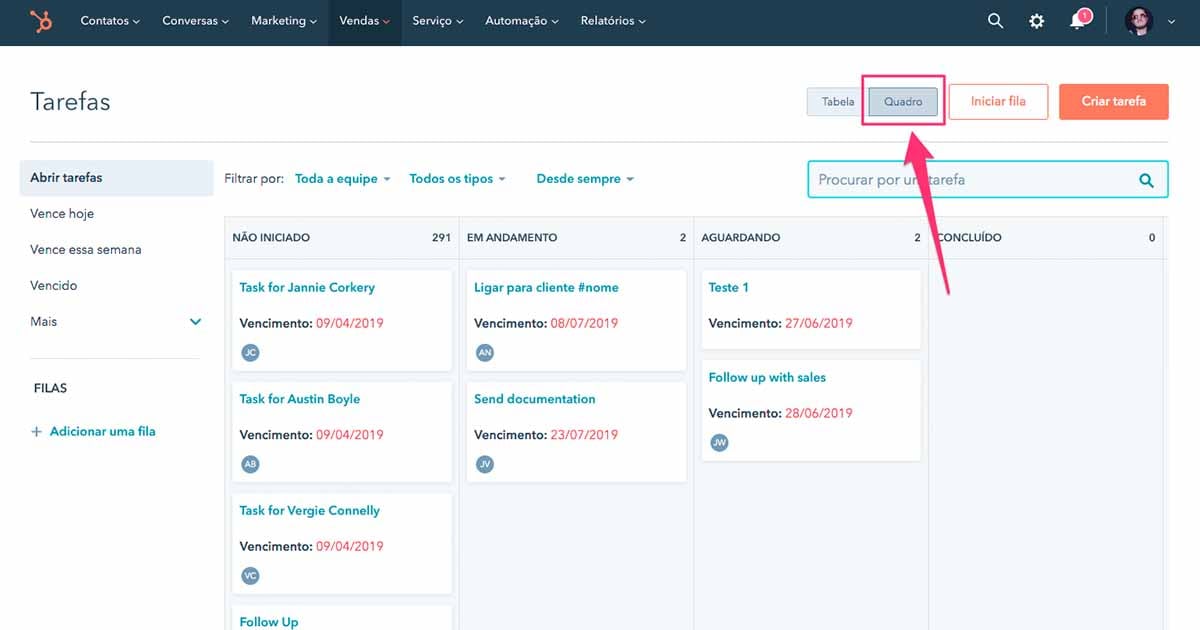Open the search magnifier in the top bar
The width and height of the screenshot is (1200, 630).
(995, 21)
